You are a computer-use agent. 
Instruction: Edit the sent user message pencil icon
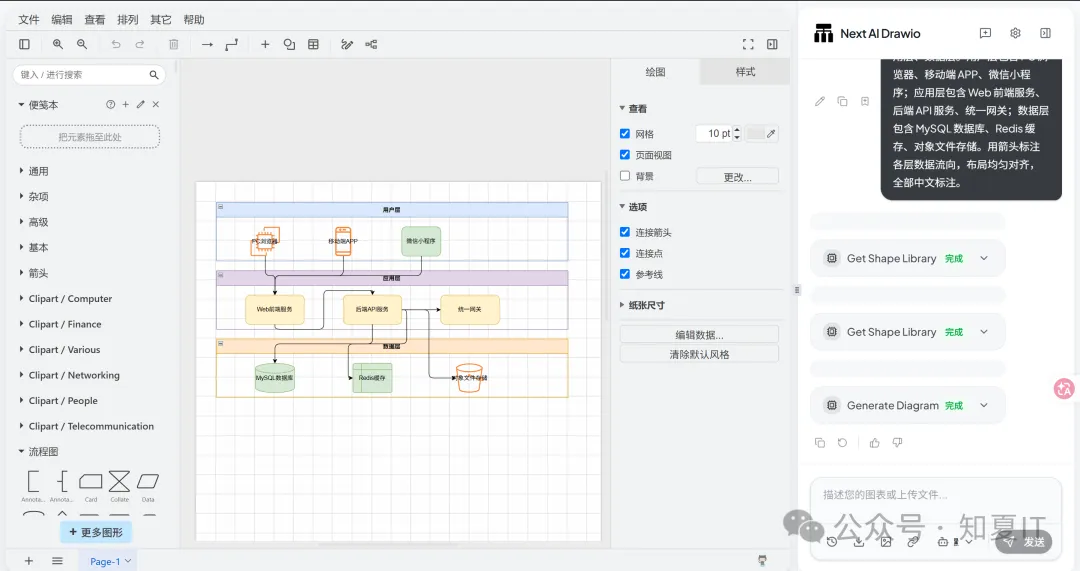pos(820,101)
